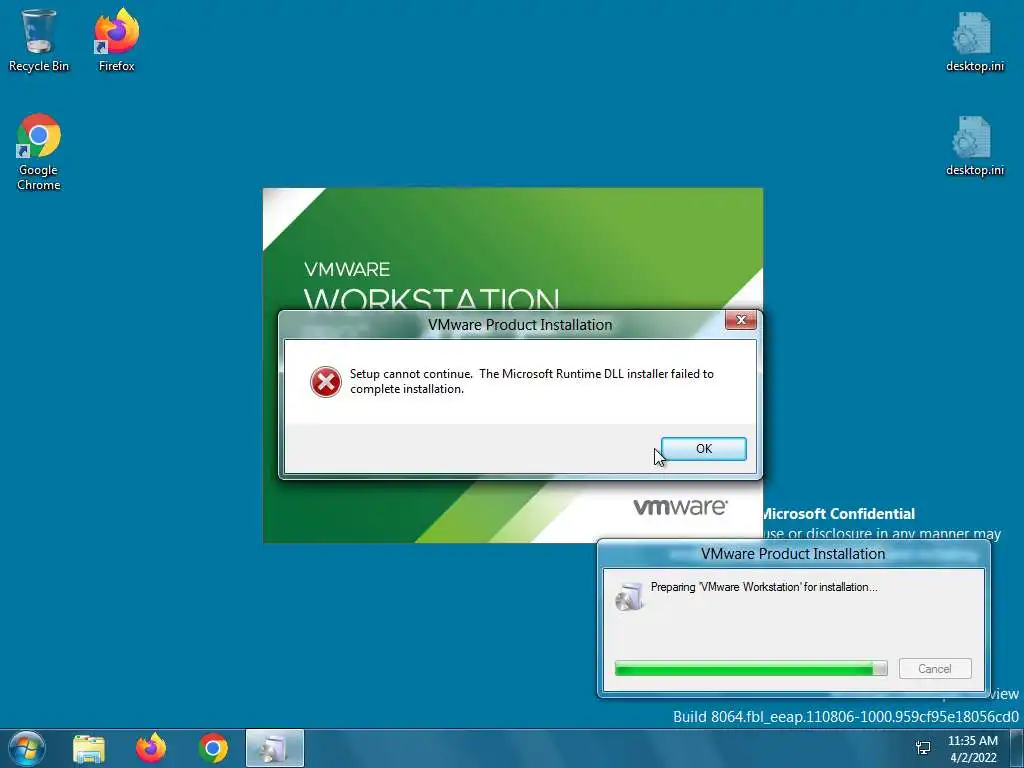Open the Recycle Bin desktop icon
The image size is (1024, 768).
click(x=39, y=40)
